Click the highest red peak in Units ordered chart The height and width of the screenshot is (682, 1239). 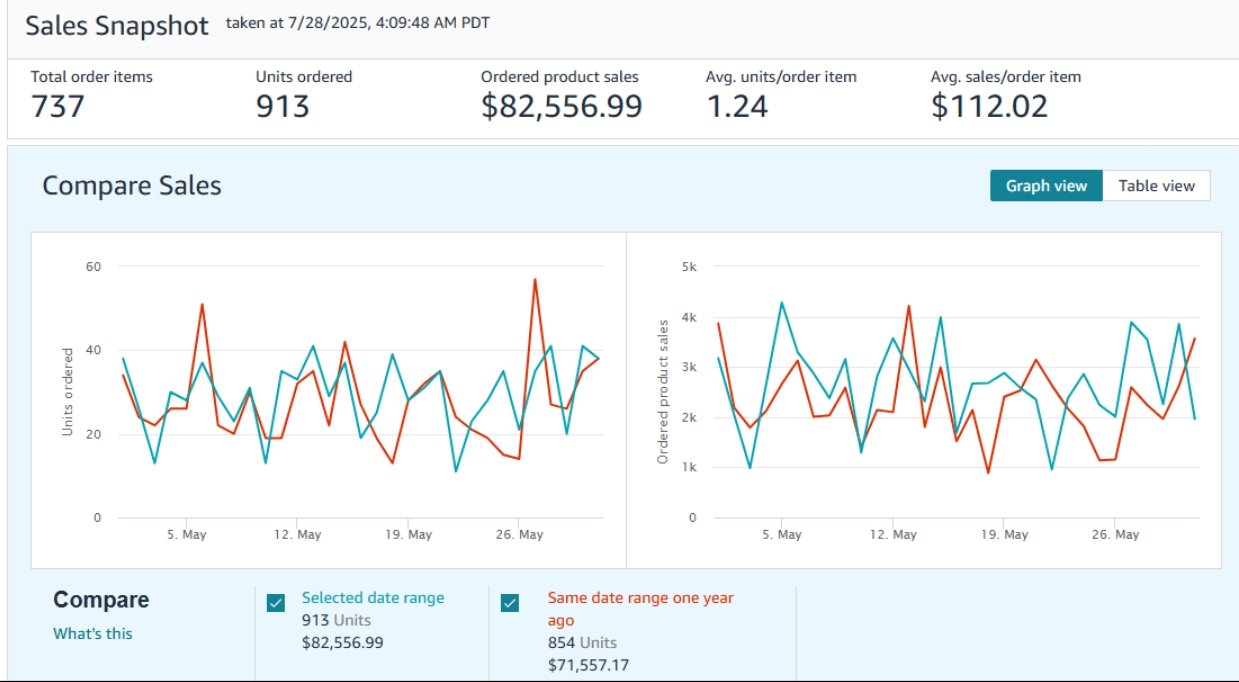[535, 280]
